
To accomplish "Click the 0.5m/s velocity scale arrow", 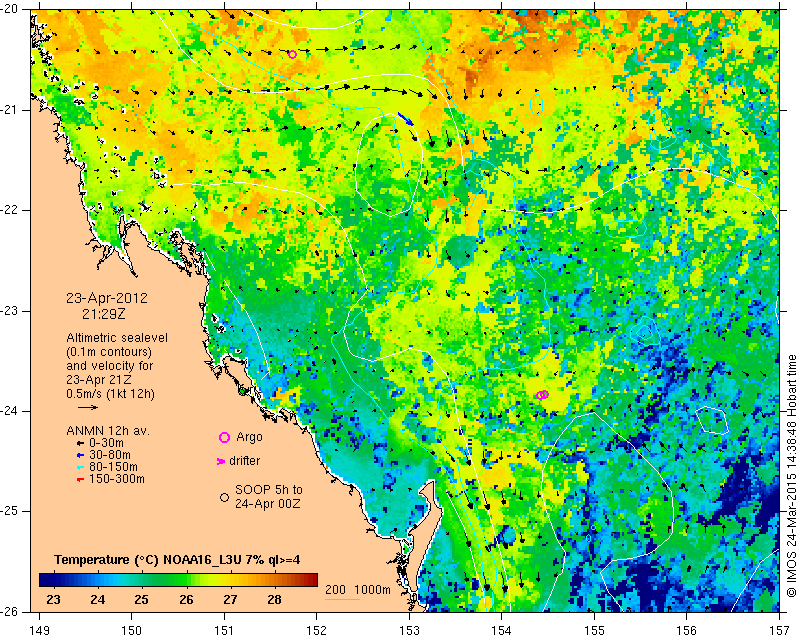I will point(88,407).
